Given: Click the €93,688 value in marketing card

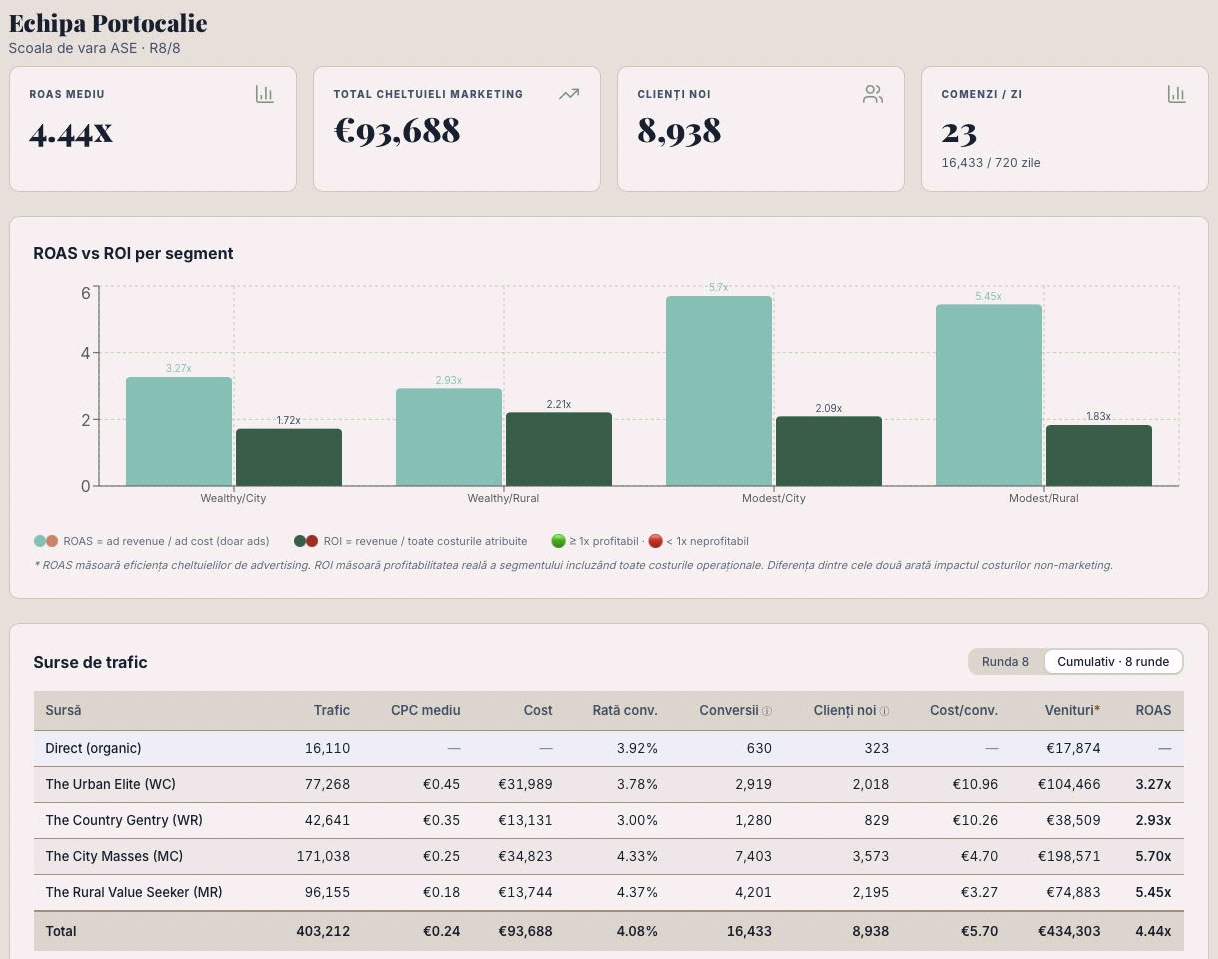Looking at the screenshot, I should pos(397,131).
